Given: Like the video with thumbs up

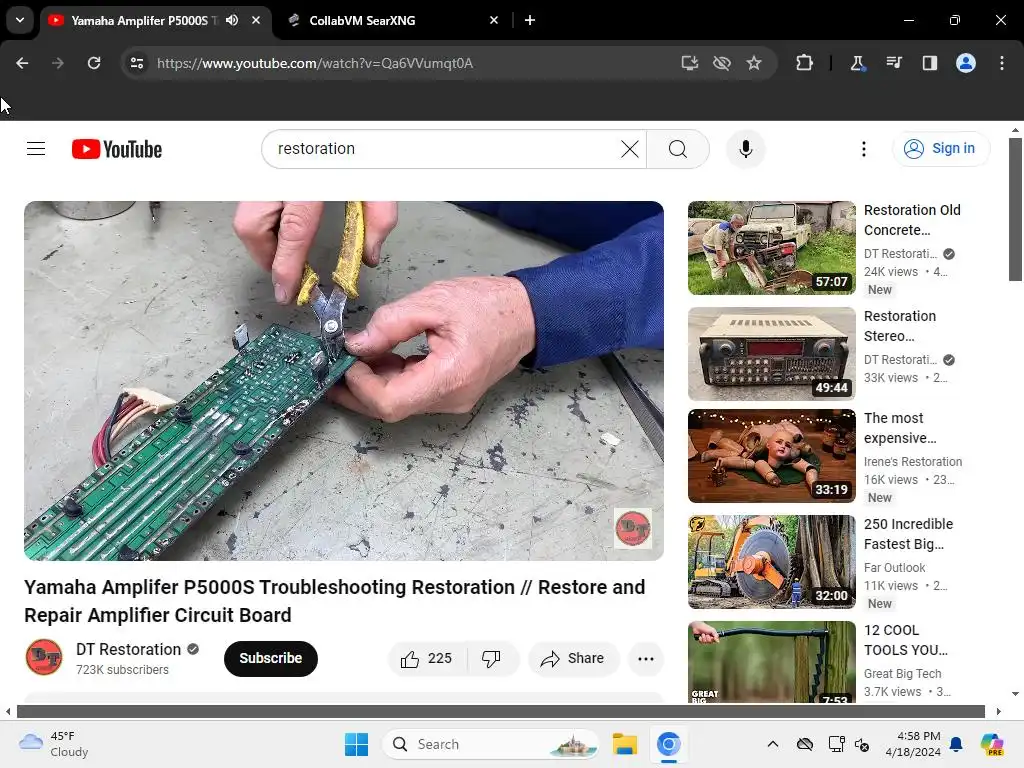Looking at the screenshot, I should (427, 658).
